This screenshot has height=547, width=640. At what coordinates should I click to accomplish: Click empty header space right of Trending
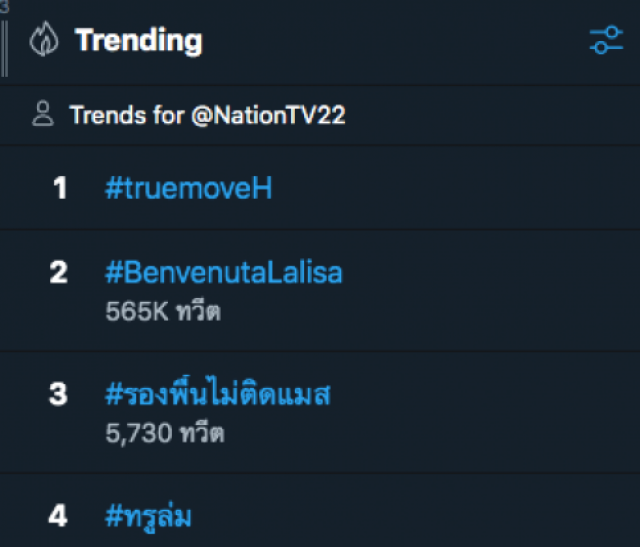[x=400, y=41]
